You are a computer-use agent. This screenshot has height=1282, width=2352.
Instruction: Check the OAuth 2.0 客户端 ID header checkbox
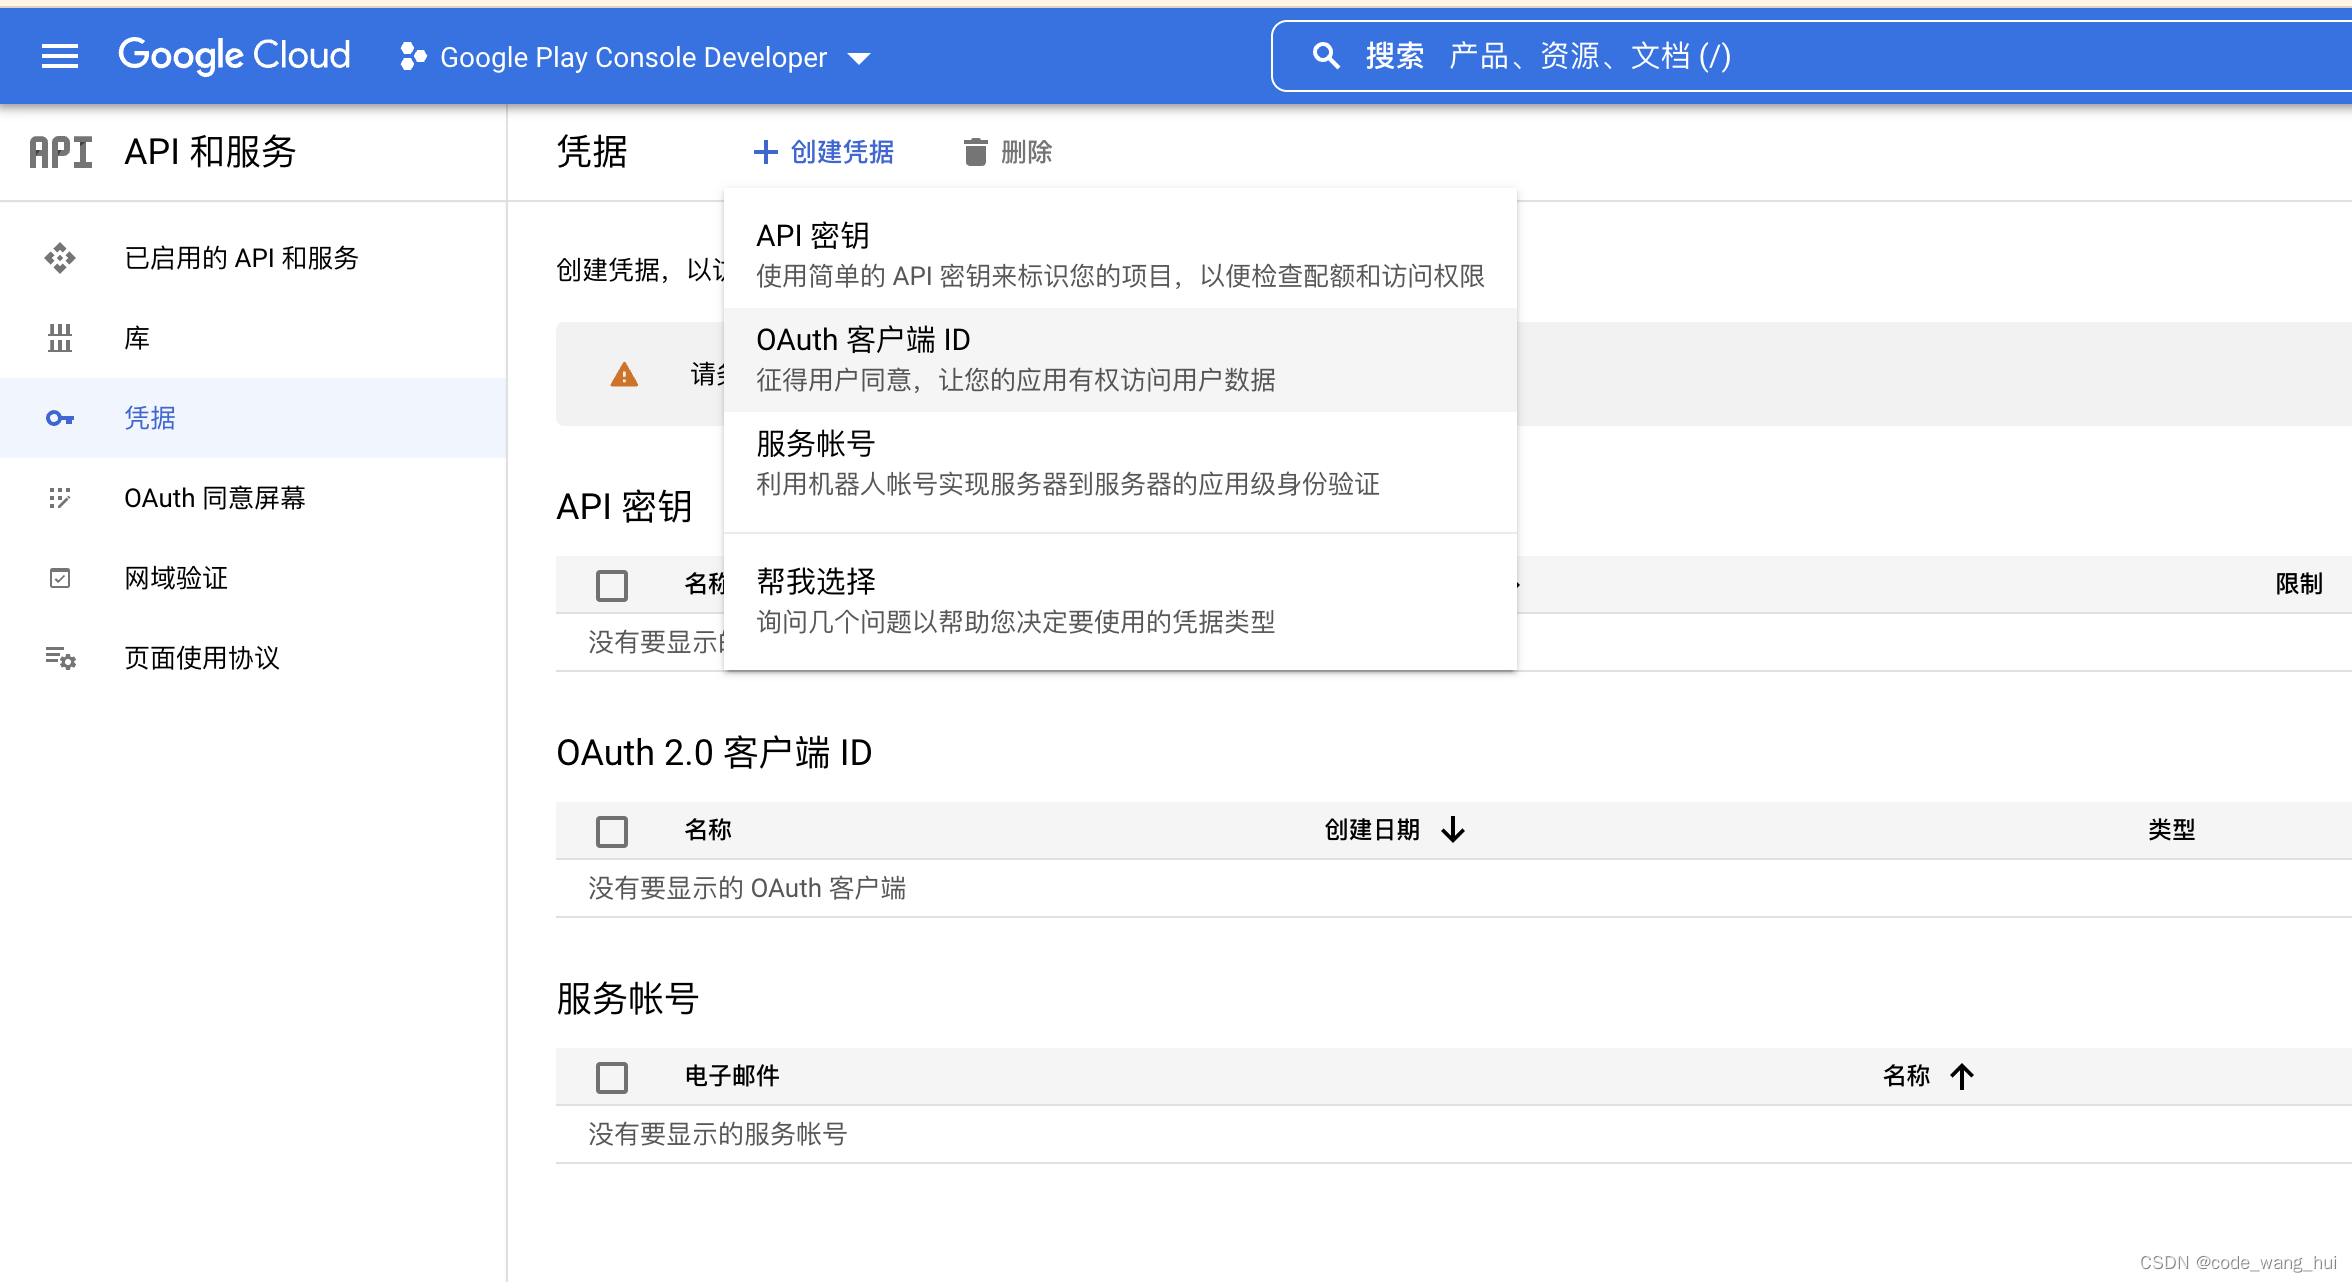coord(611,831)
